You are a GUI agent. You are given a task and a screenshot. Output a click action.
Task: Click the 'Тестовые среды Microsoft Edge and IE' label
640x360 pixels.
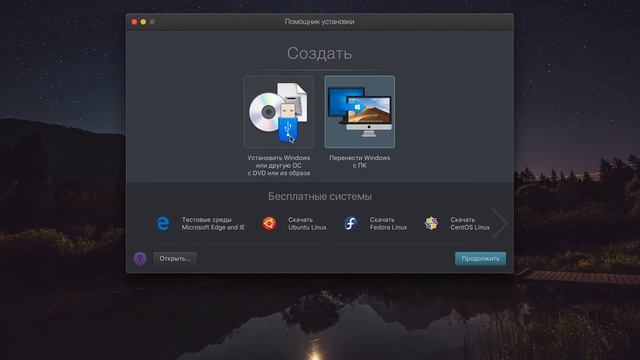click(x=213, y=224)
